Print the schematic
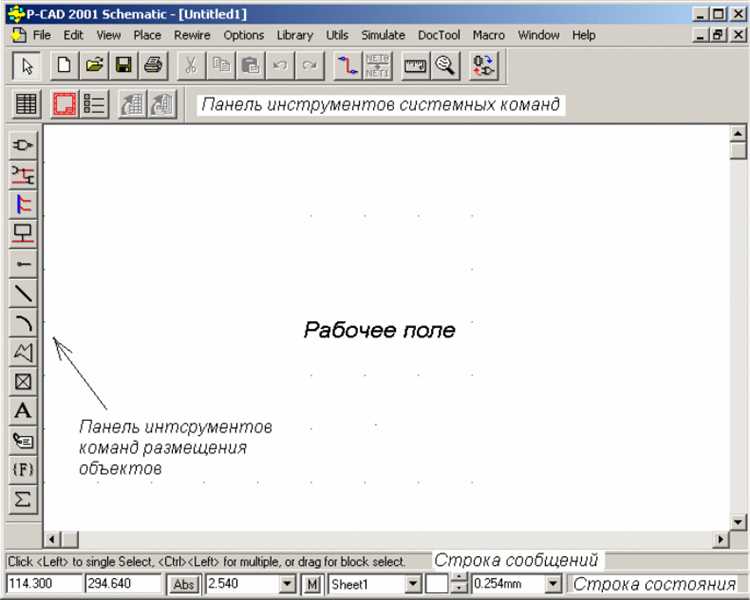This screenshot has width=750, height=600. [x=153, y=66]
